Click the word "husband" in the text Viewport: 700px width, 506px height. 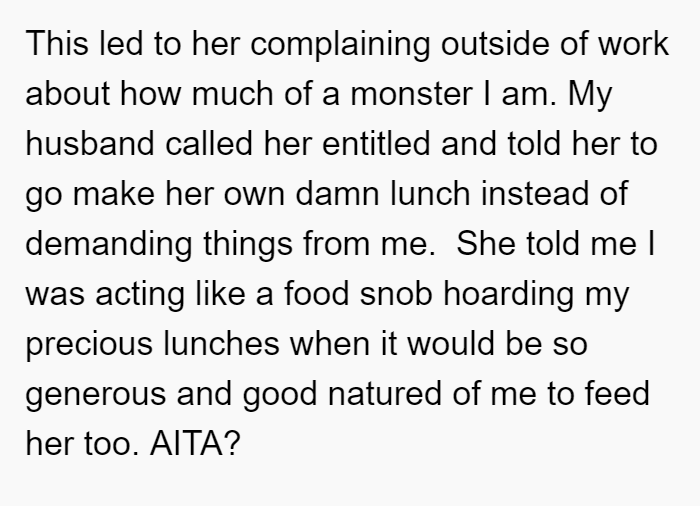click(x=90, y=144)
